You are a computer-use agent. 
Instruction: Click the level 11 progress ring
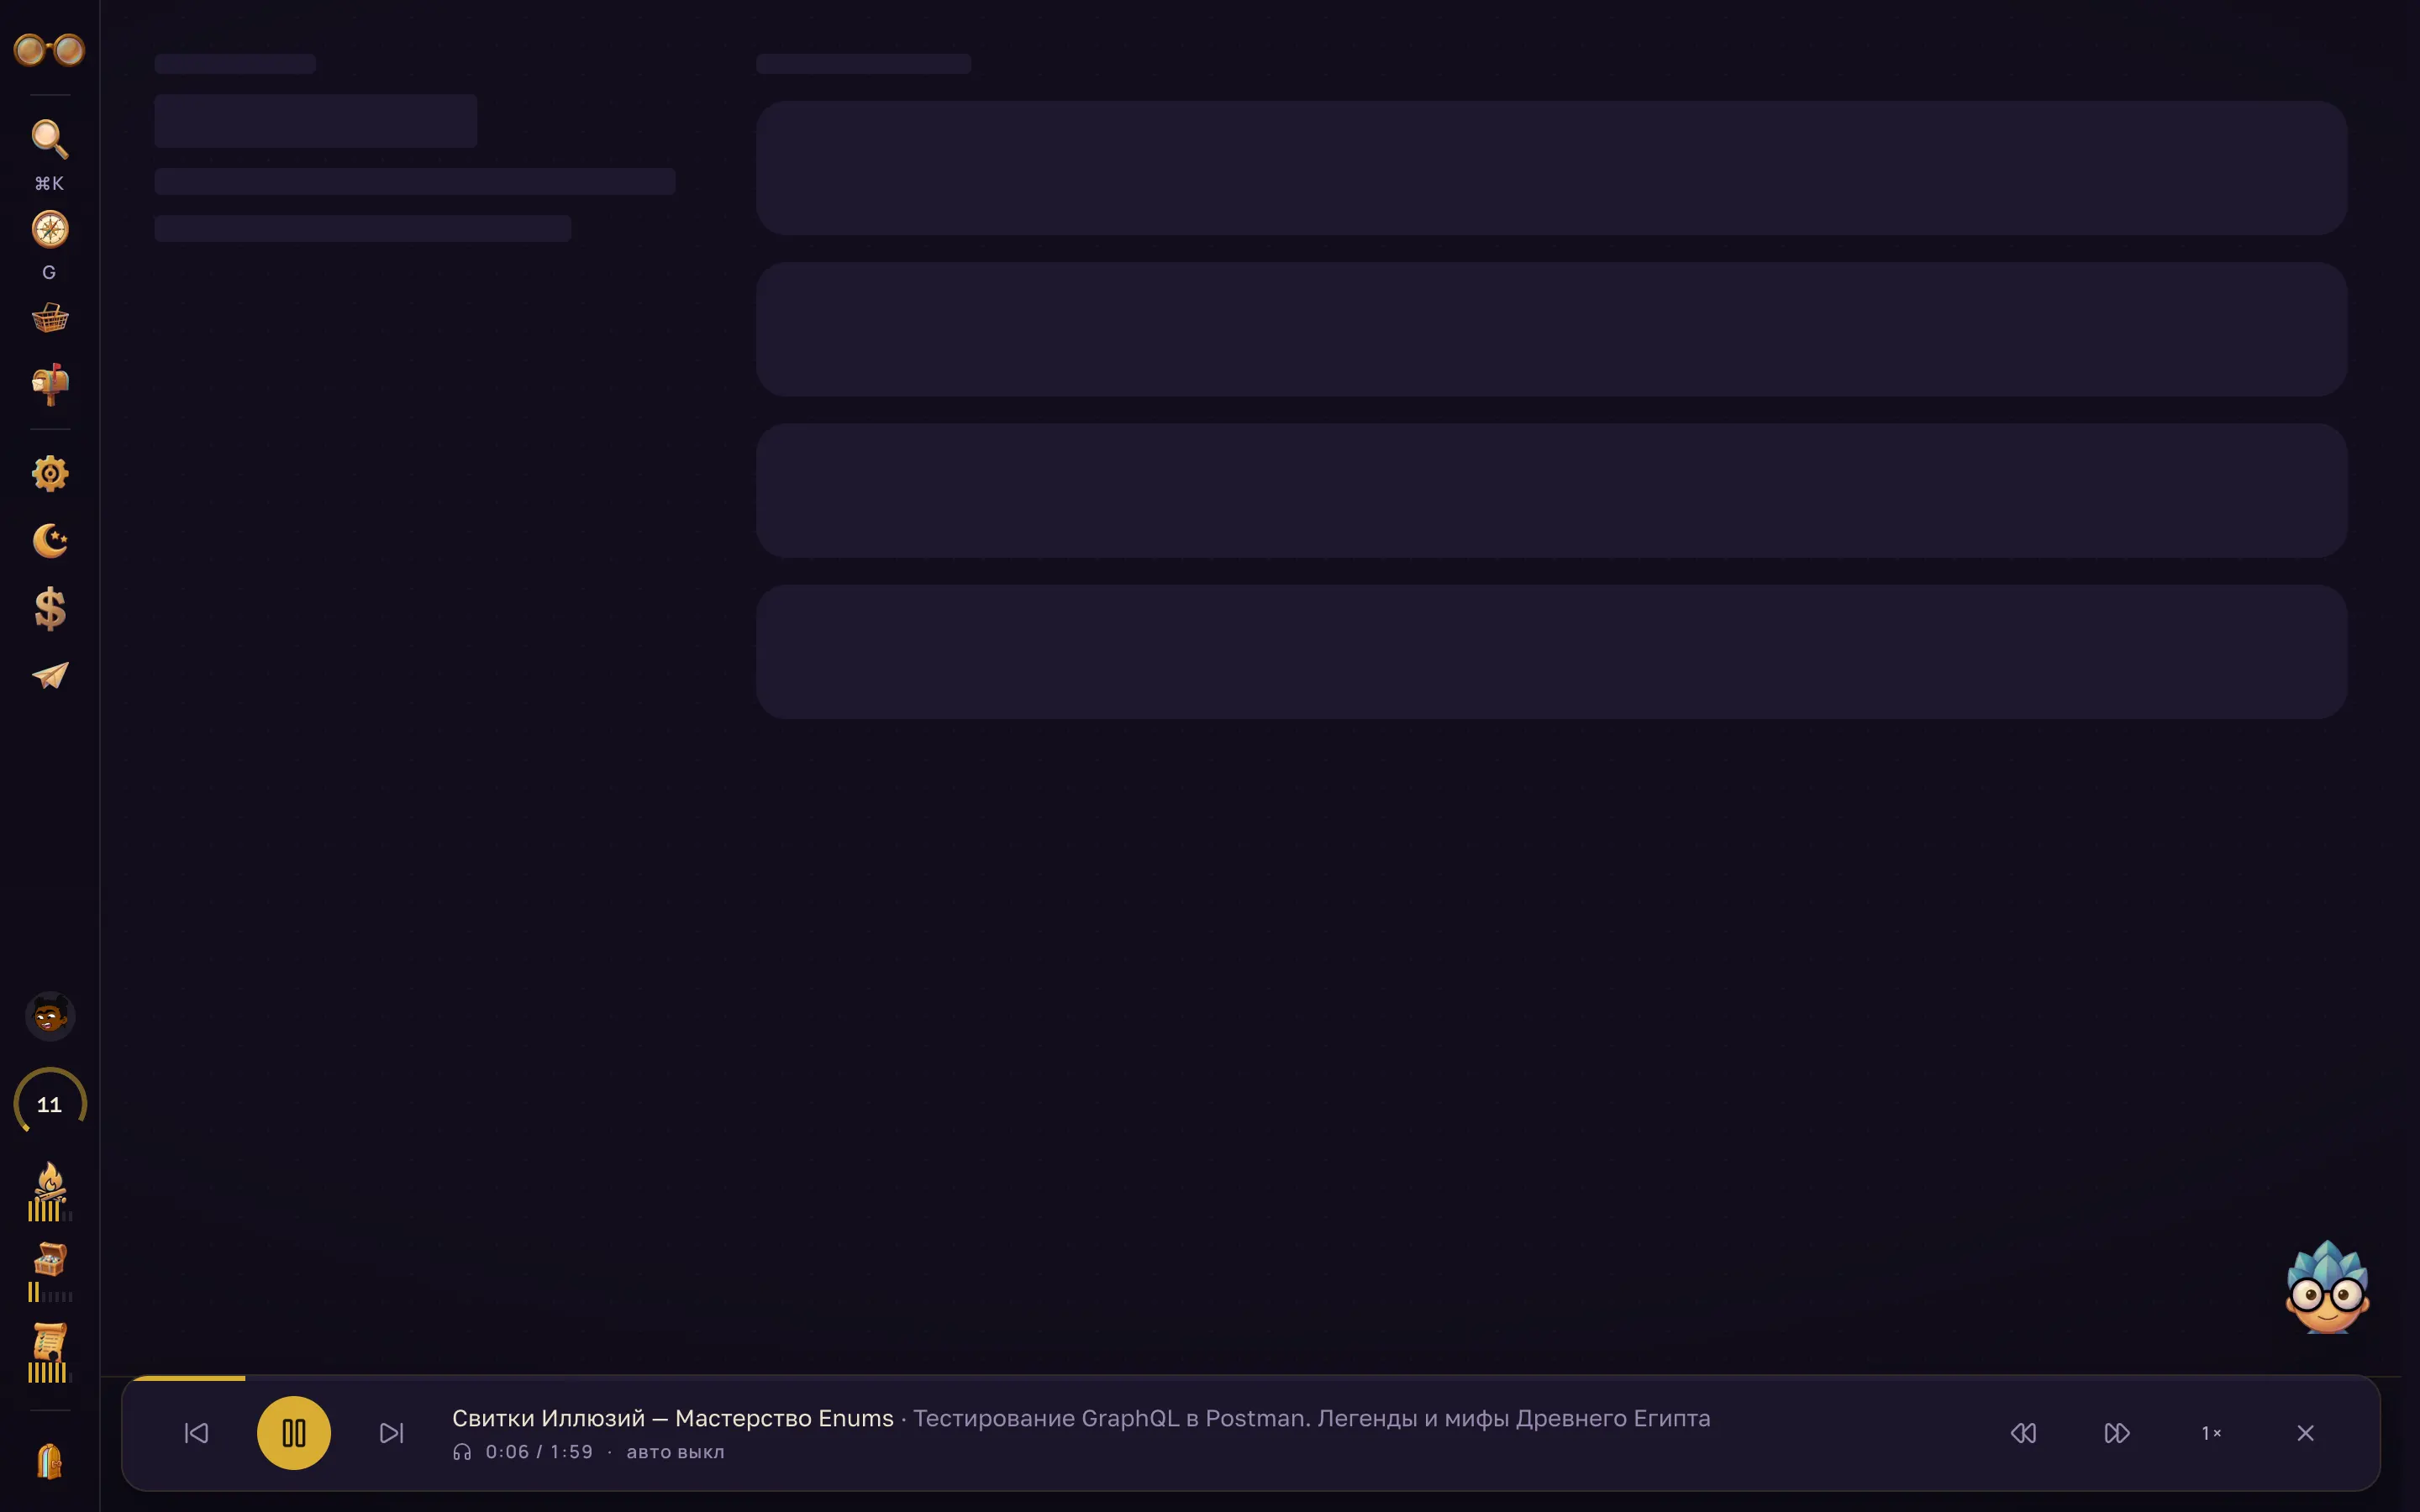point(49,1104)
